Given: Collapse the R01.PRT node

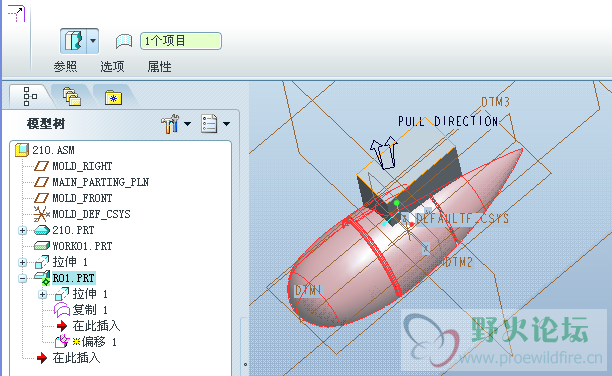Looking at the screenshot, I should tap(23, 278).
